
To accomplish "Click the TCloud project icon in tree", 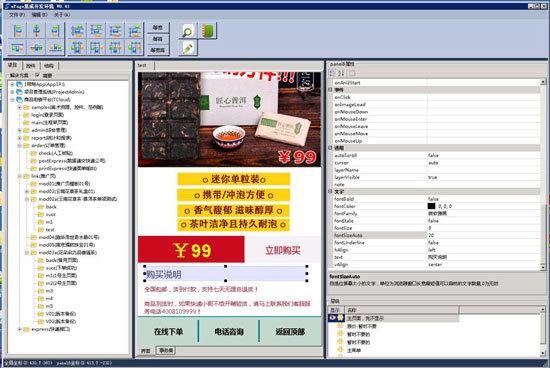I will point(19,100).
